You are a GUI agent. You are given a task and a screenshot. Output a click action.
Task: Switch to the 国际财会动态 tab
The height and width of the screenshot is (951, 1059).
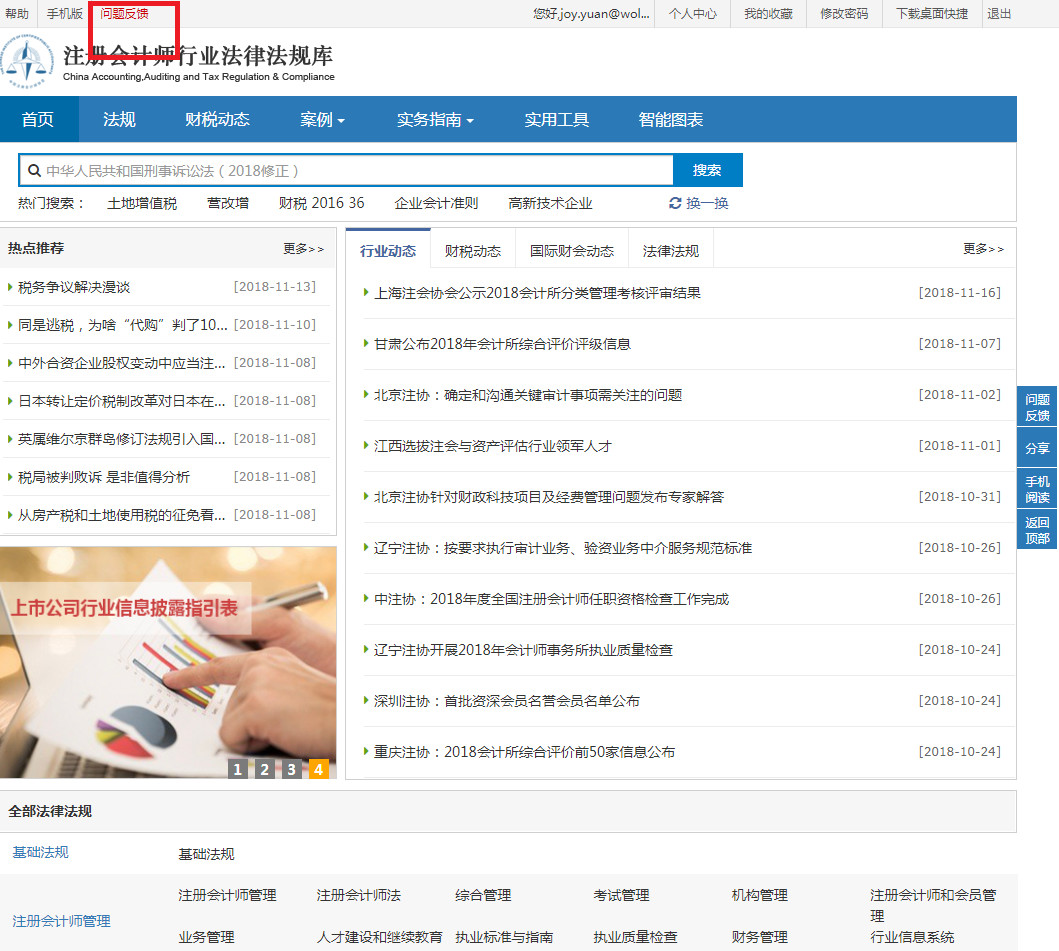click(x=572, y=251)
